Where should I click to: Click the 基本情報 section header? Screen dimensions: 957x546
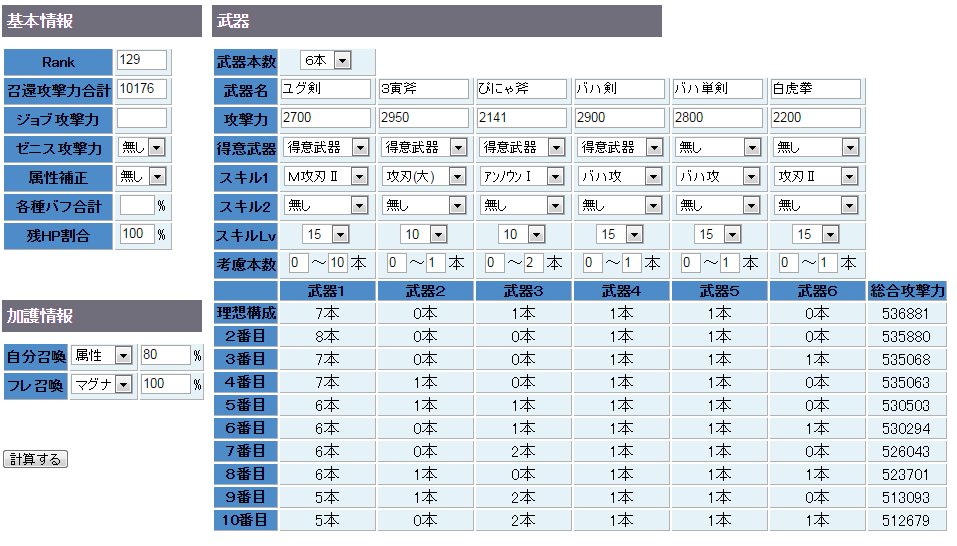click(x=102, y=21)
